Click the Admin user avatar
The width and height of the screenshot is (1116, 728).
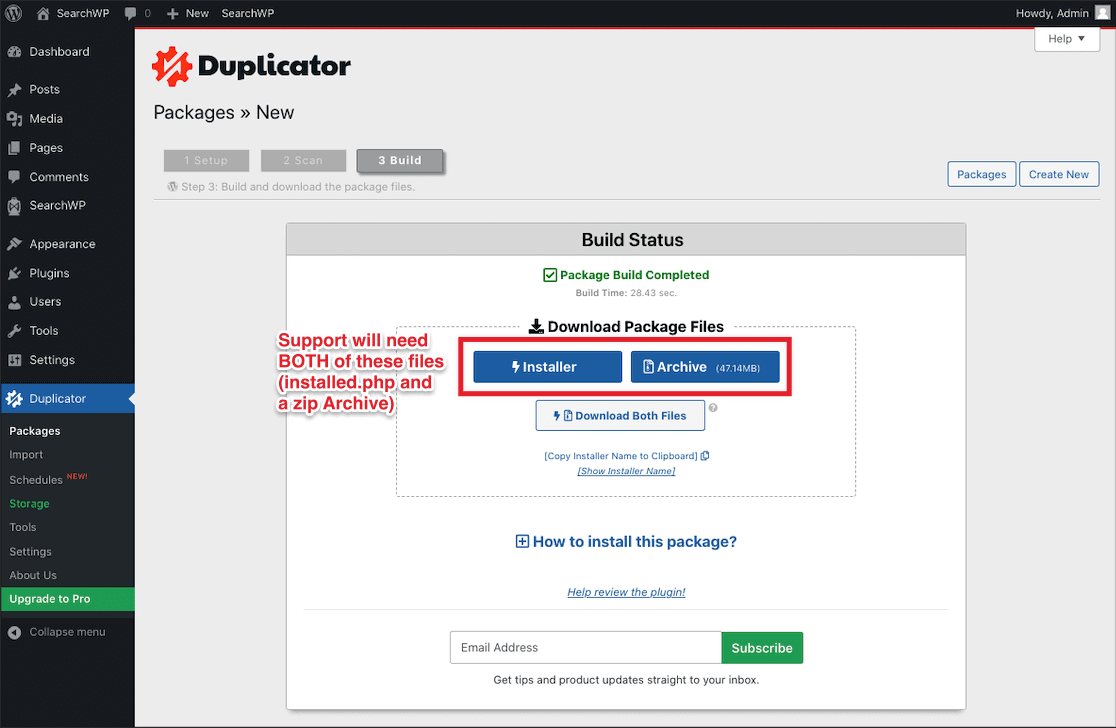pyautogui.click(x=1102, y=13)
